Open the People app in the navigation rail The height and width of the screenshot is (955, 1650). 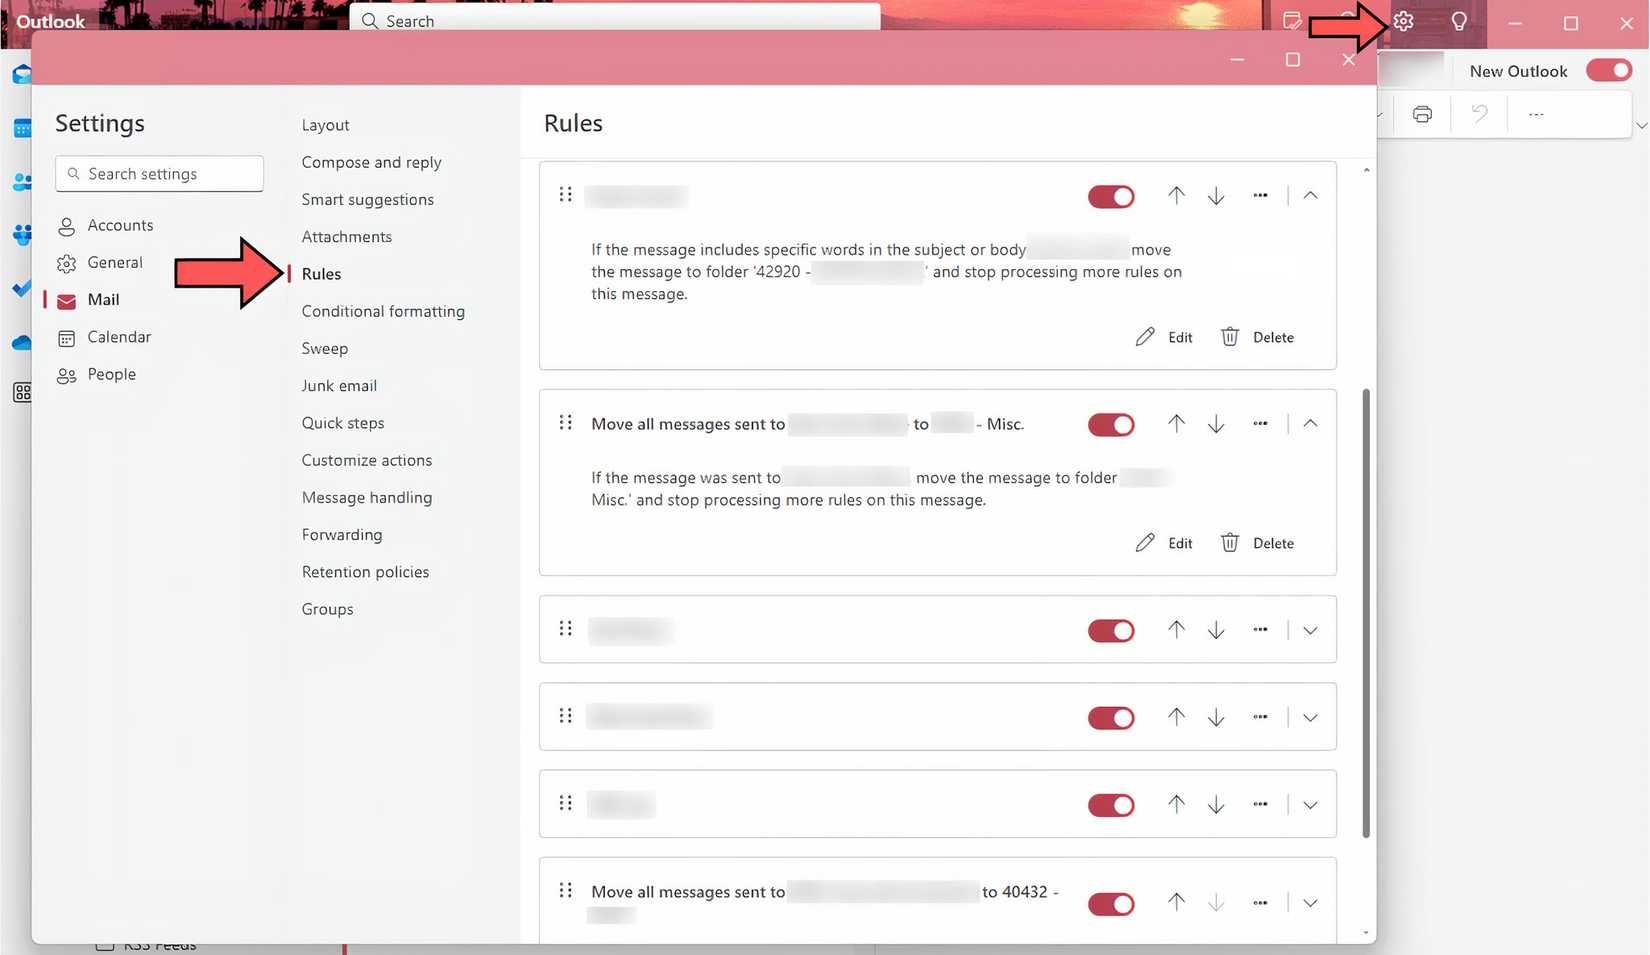(22, 181)
